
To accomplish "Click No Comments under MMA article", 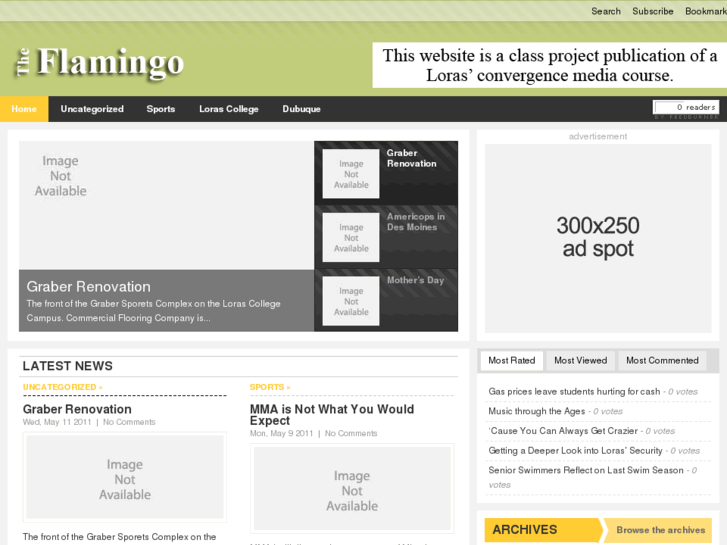I will coord(351,433).
